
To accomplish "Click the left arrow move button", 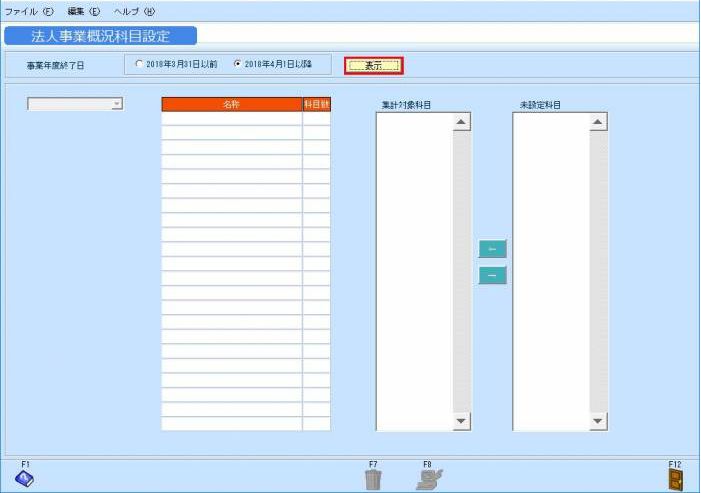I will point(492,249).
